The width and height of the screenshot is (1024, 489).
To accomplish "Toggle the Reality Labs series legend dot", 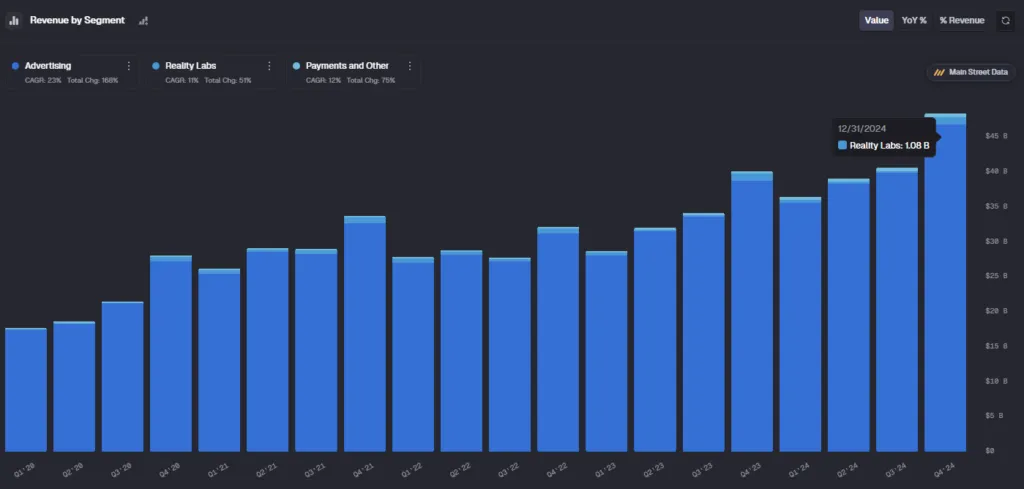I will (156, 66).
